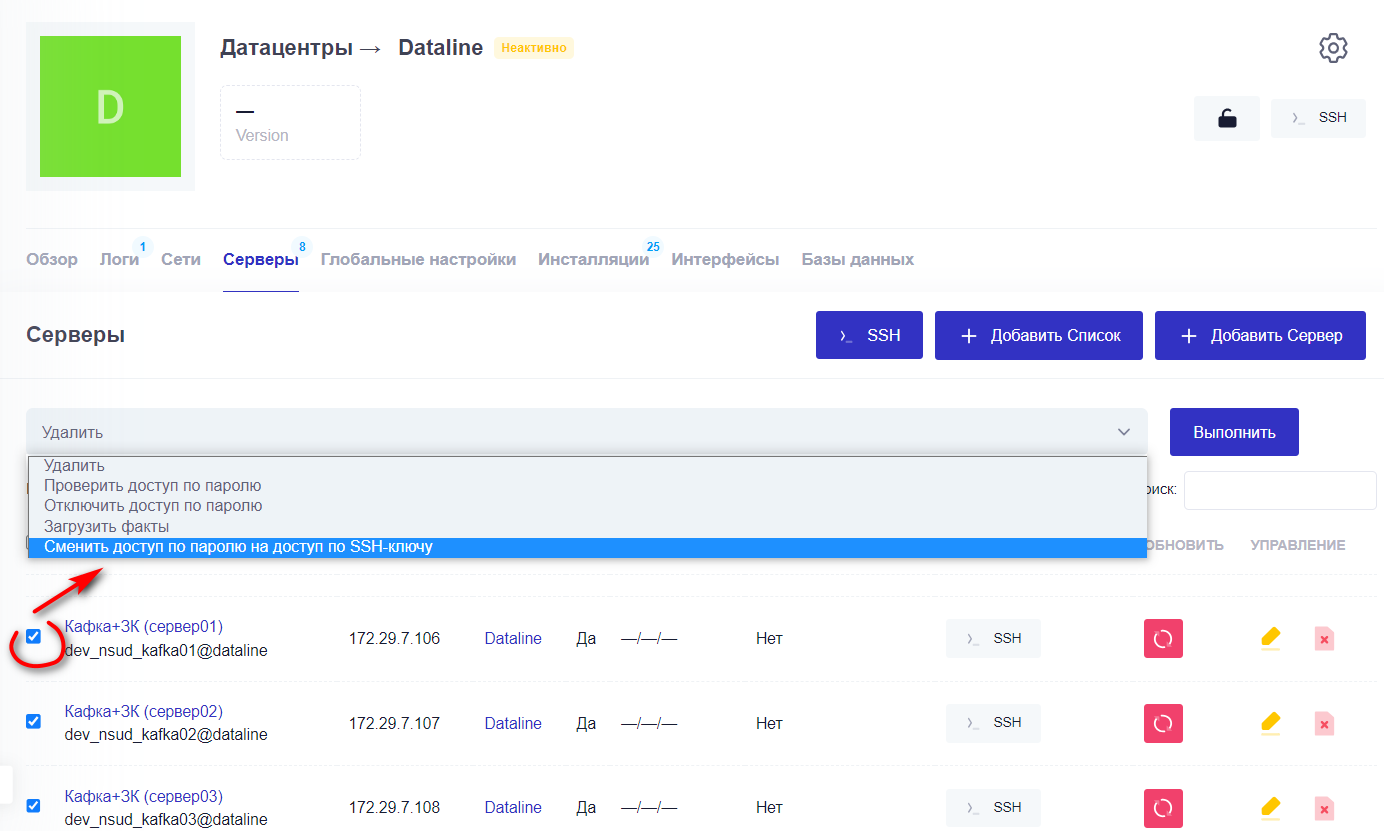Click the refresh icon for сервер02
This screenshot has width=1384, height=831.
[1163, 722]
